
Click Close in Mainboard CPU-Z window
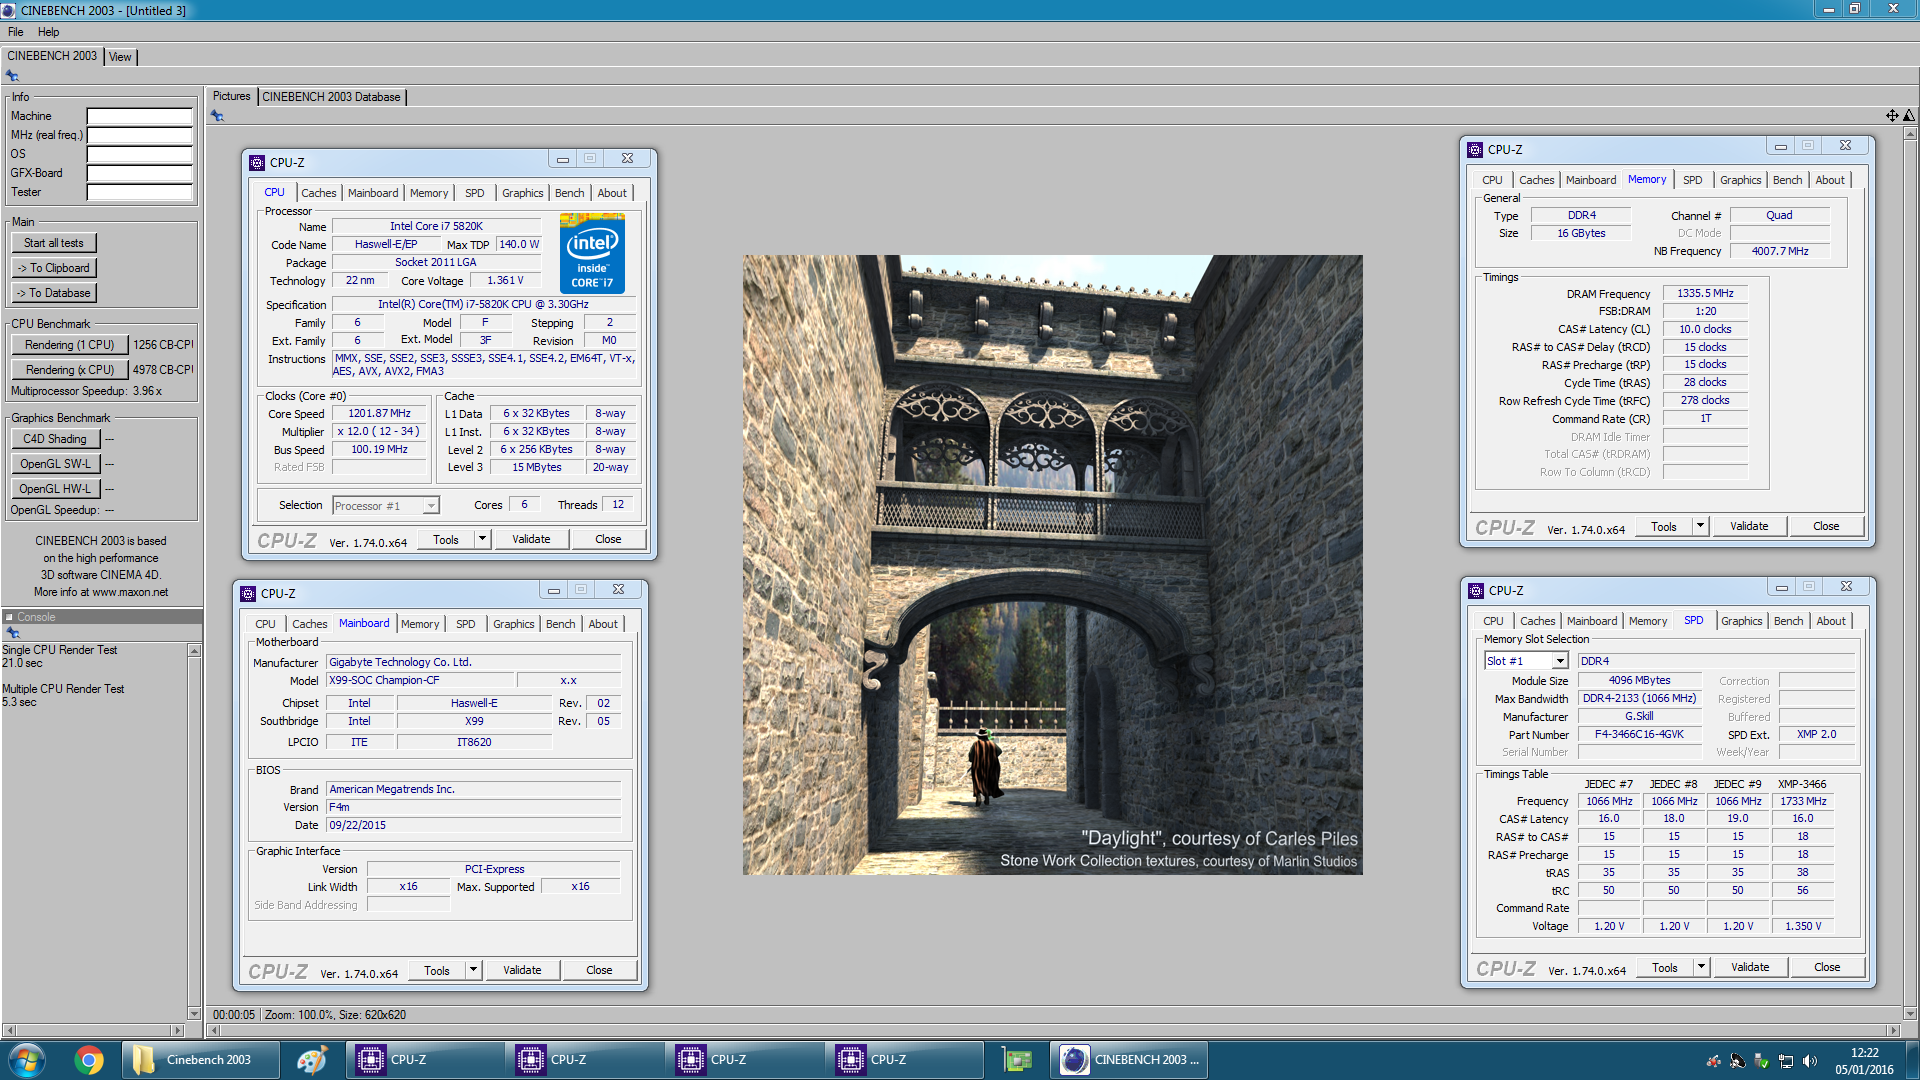tap(599, 970)
